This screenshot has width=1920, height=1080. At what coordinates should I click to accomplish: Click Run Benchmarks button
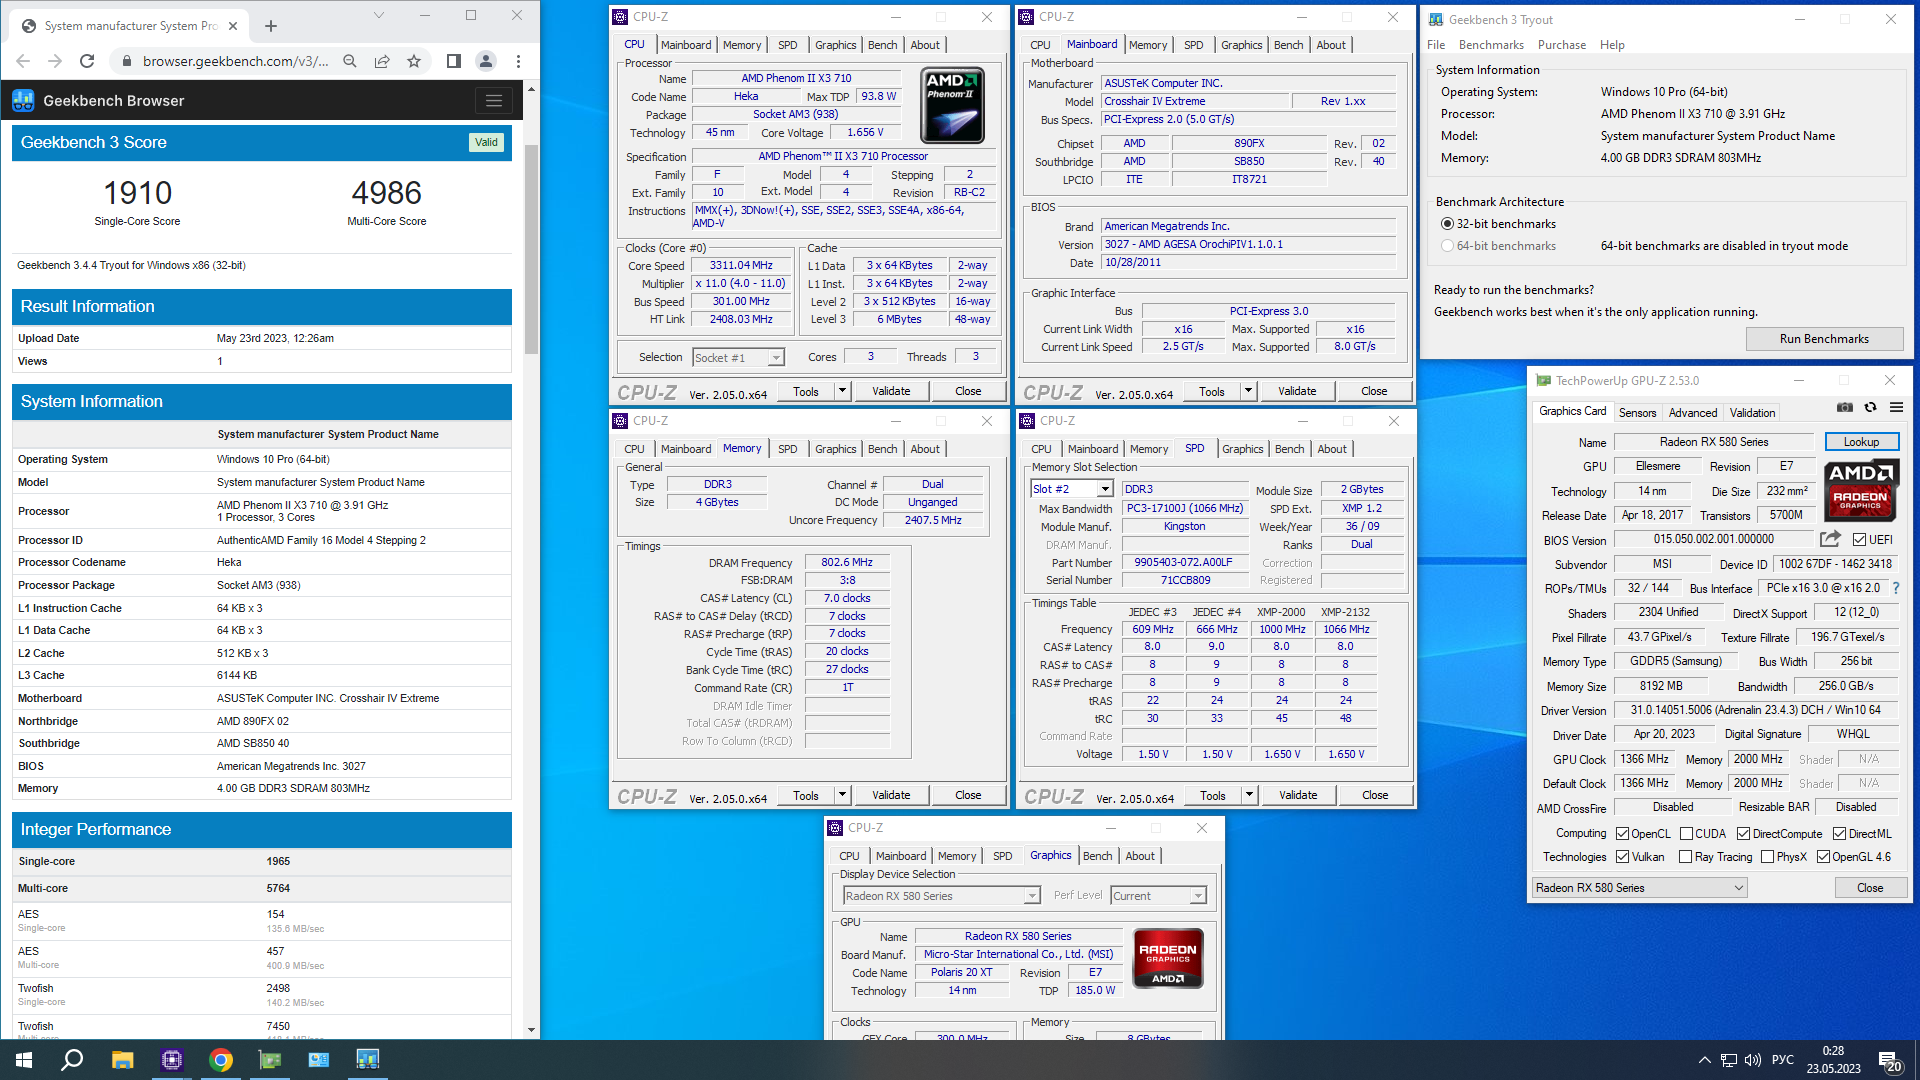pos(1824,339)
